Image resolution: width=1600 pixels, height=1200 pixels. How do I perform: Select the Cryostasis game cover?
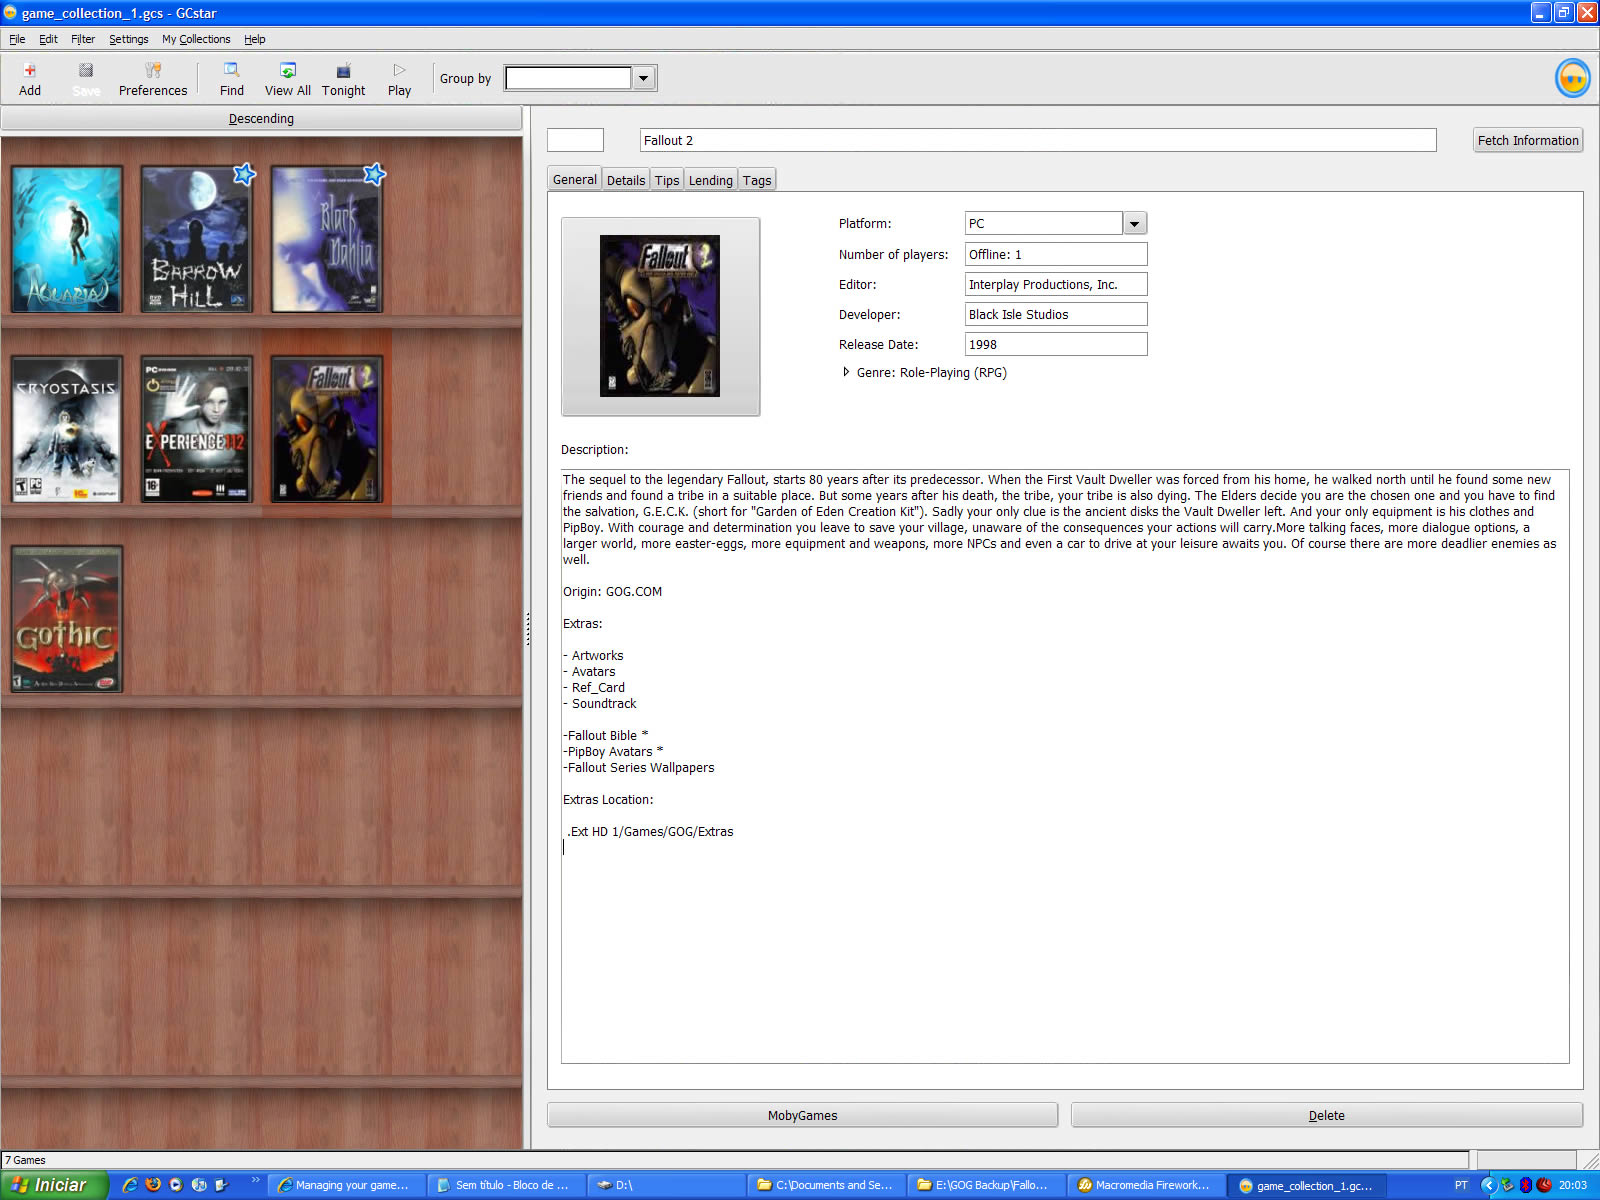[x=67, y=429]
